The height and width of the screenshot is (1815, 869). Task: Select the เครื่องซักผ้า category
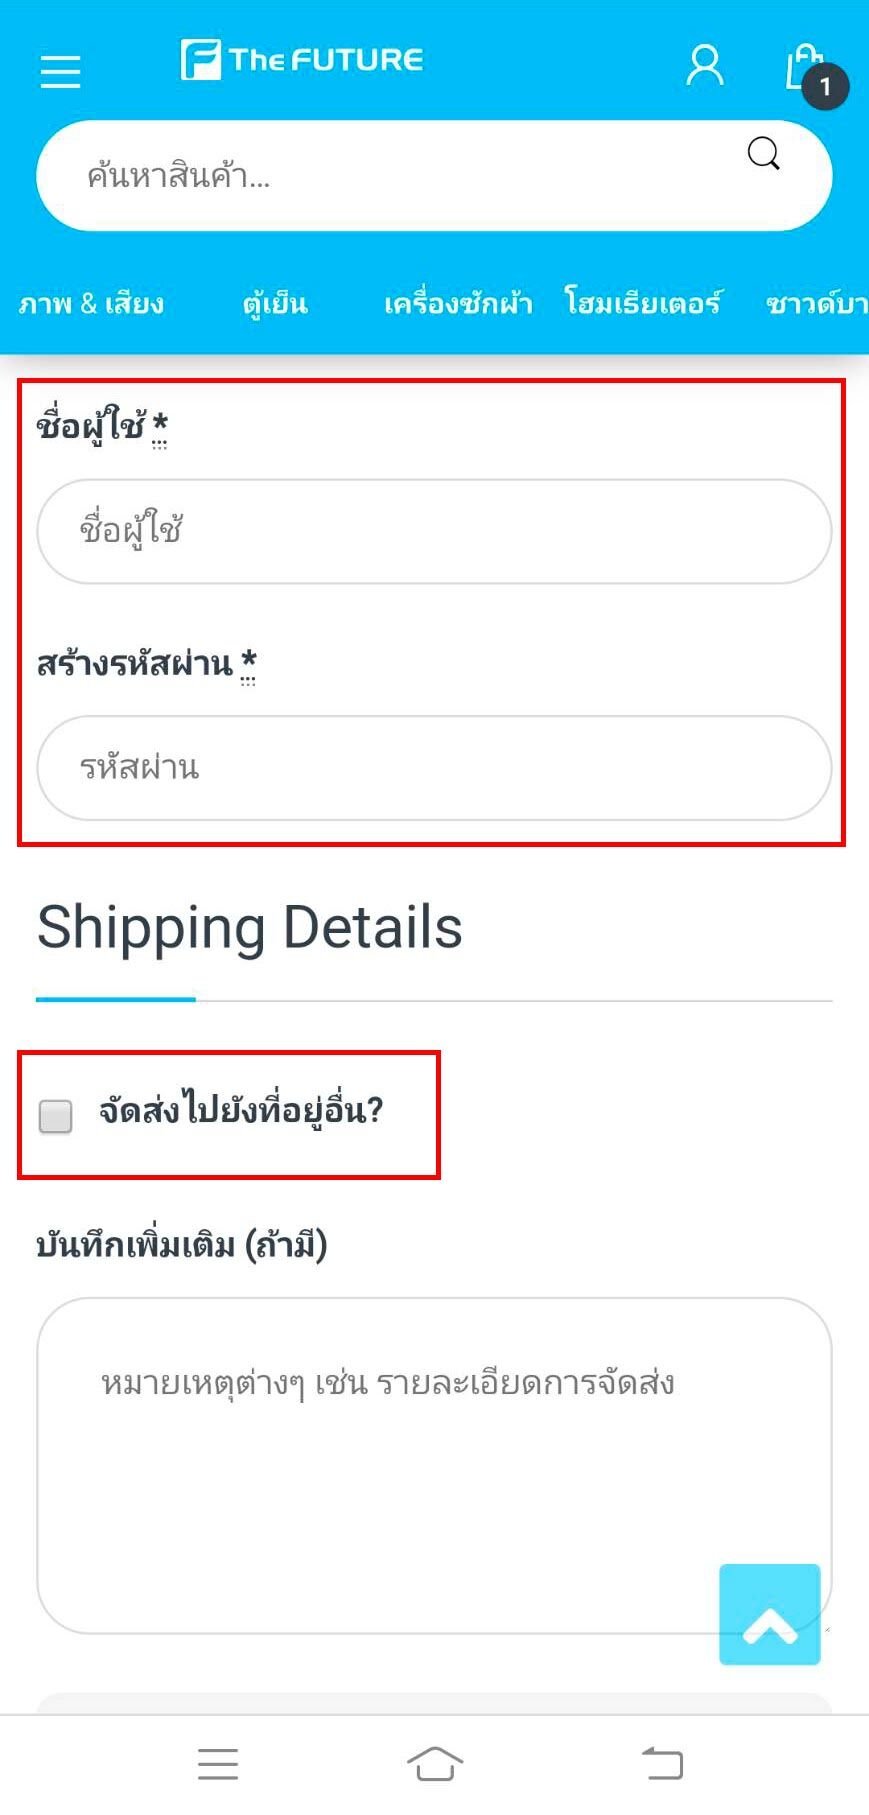pos(458,303)
